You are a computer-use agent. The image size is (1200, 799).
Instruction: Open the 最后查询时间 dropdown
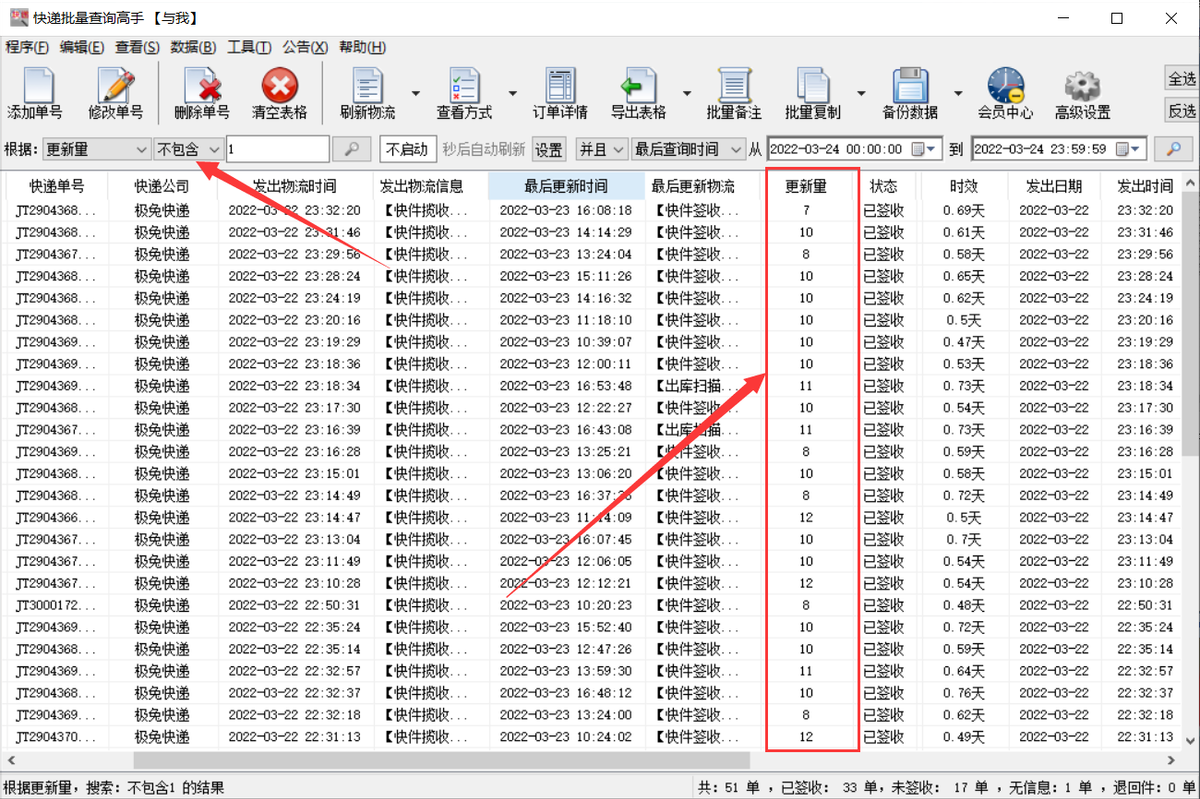pyautogui.click(x=687, y=149)
